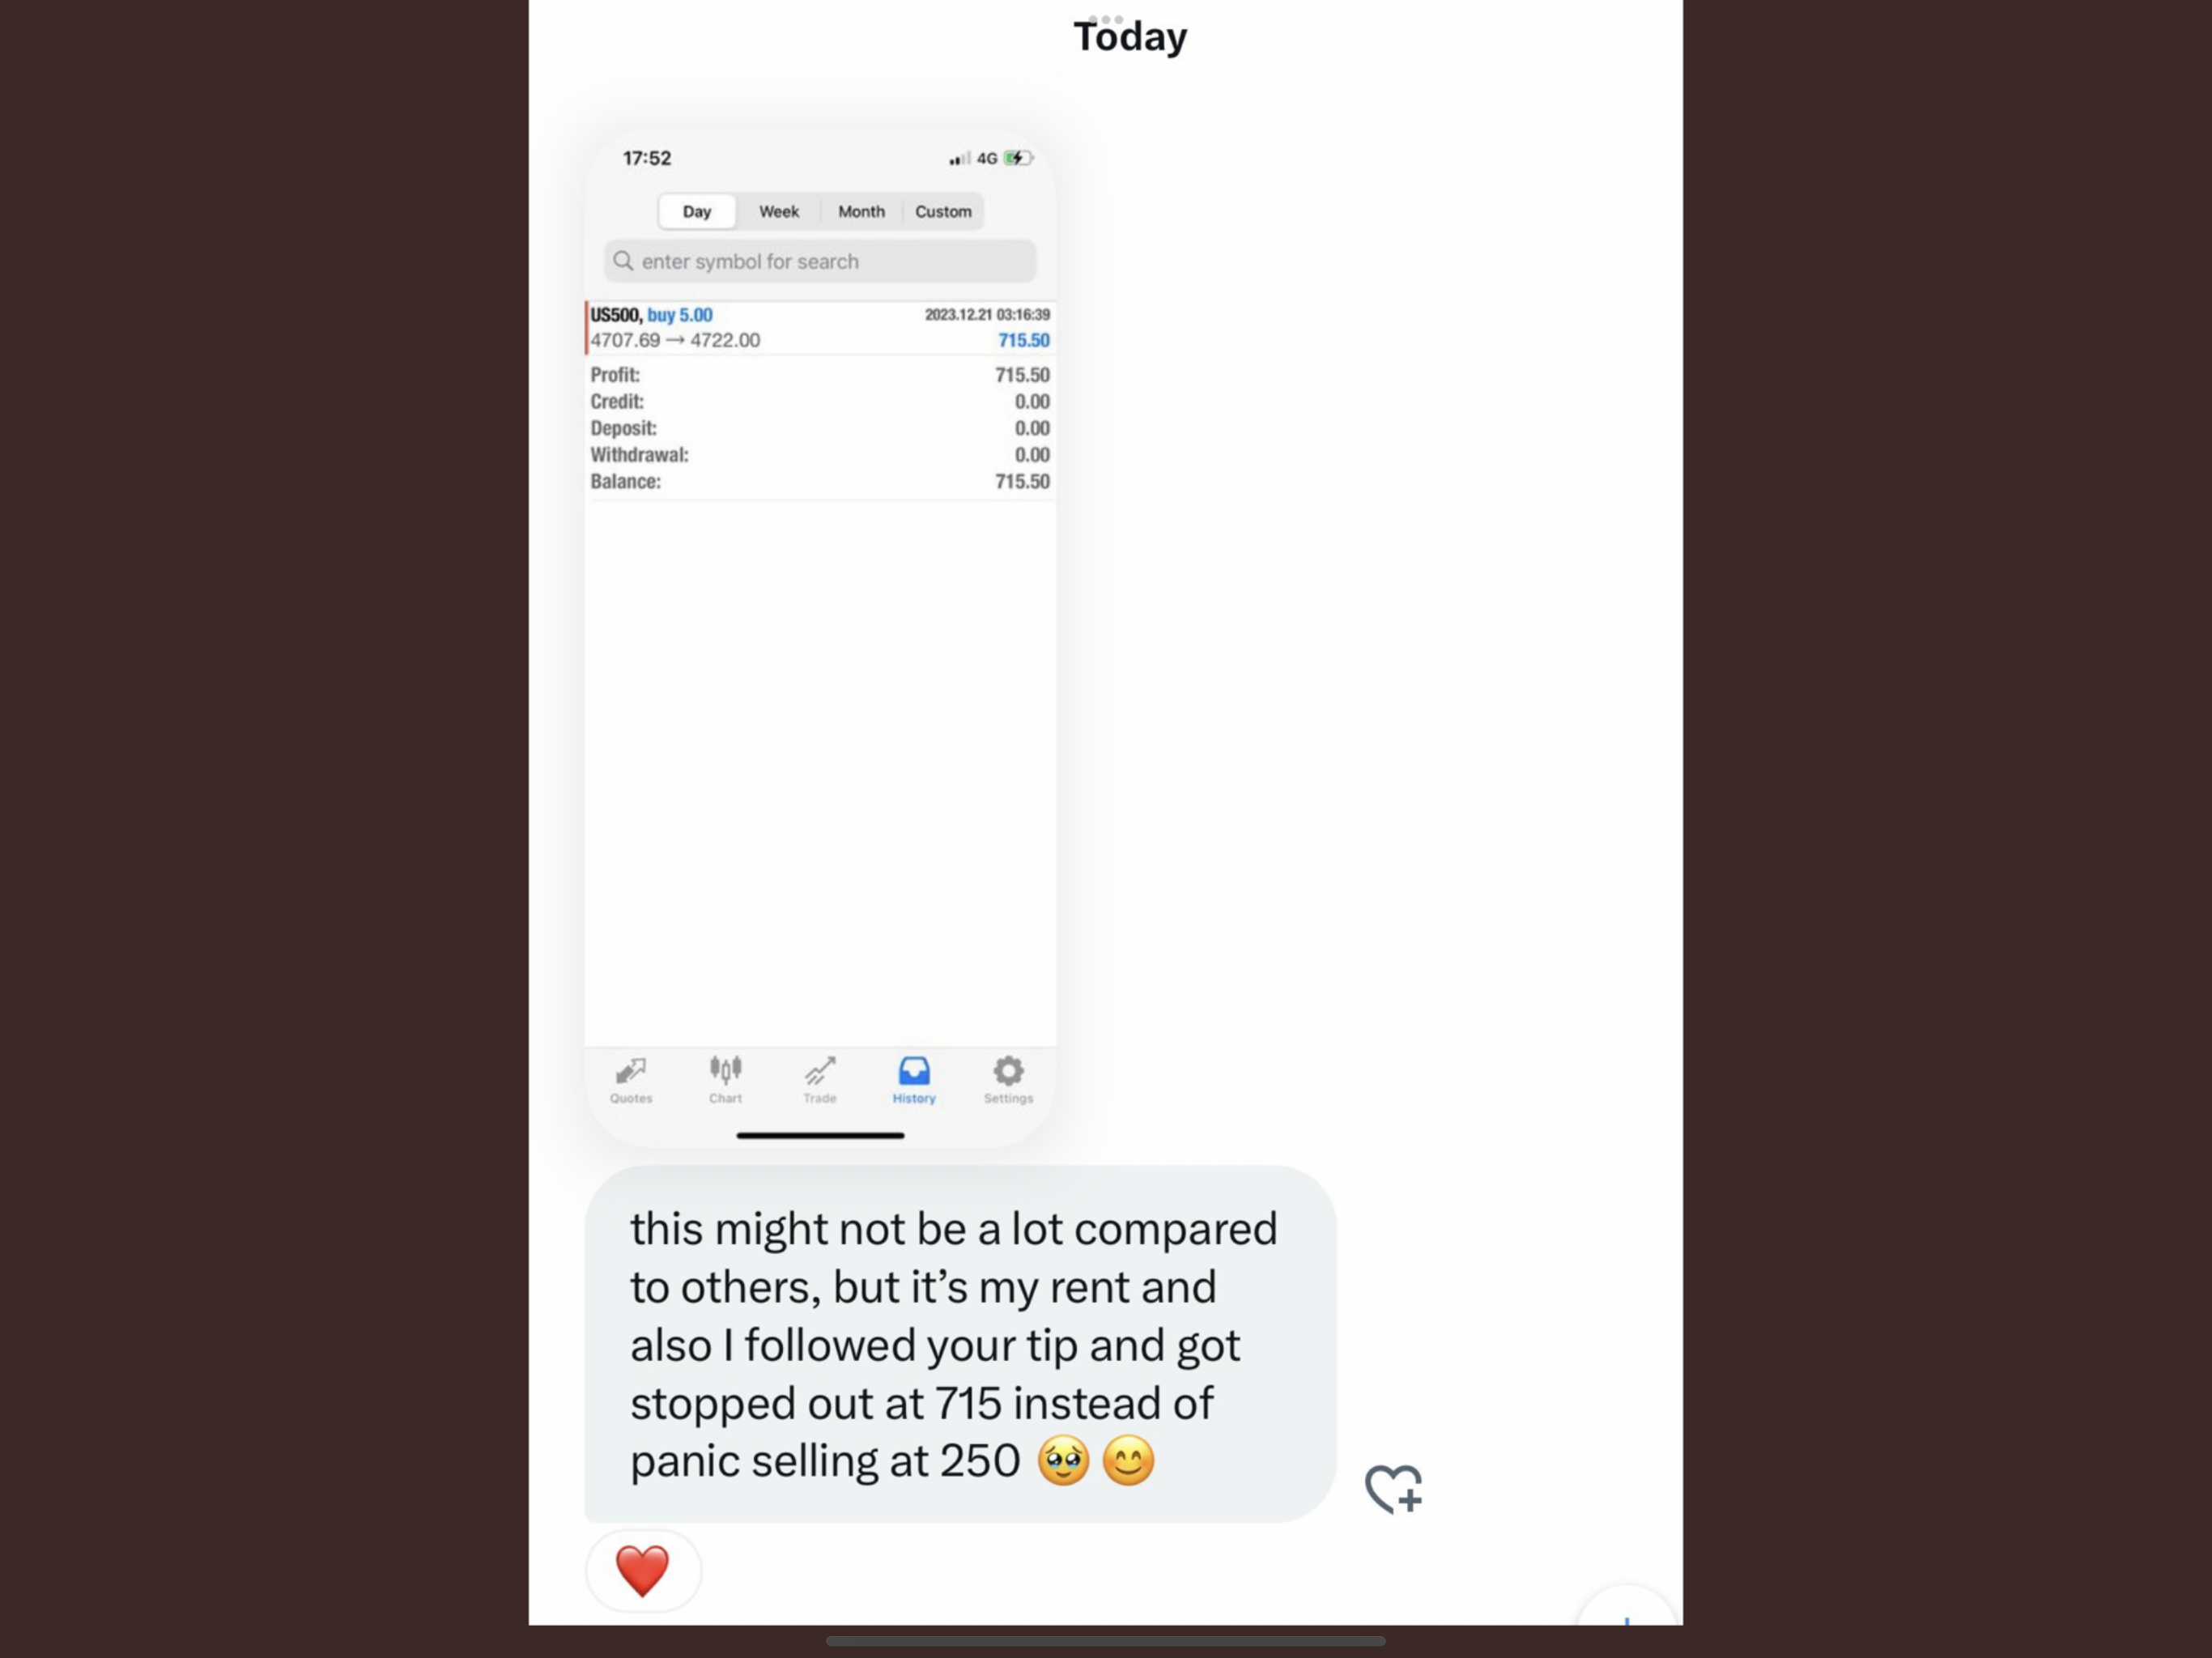Click the magnifier icon in search bar
Screen dimensions: 2212x1658
coord(623,261)
